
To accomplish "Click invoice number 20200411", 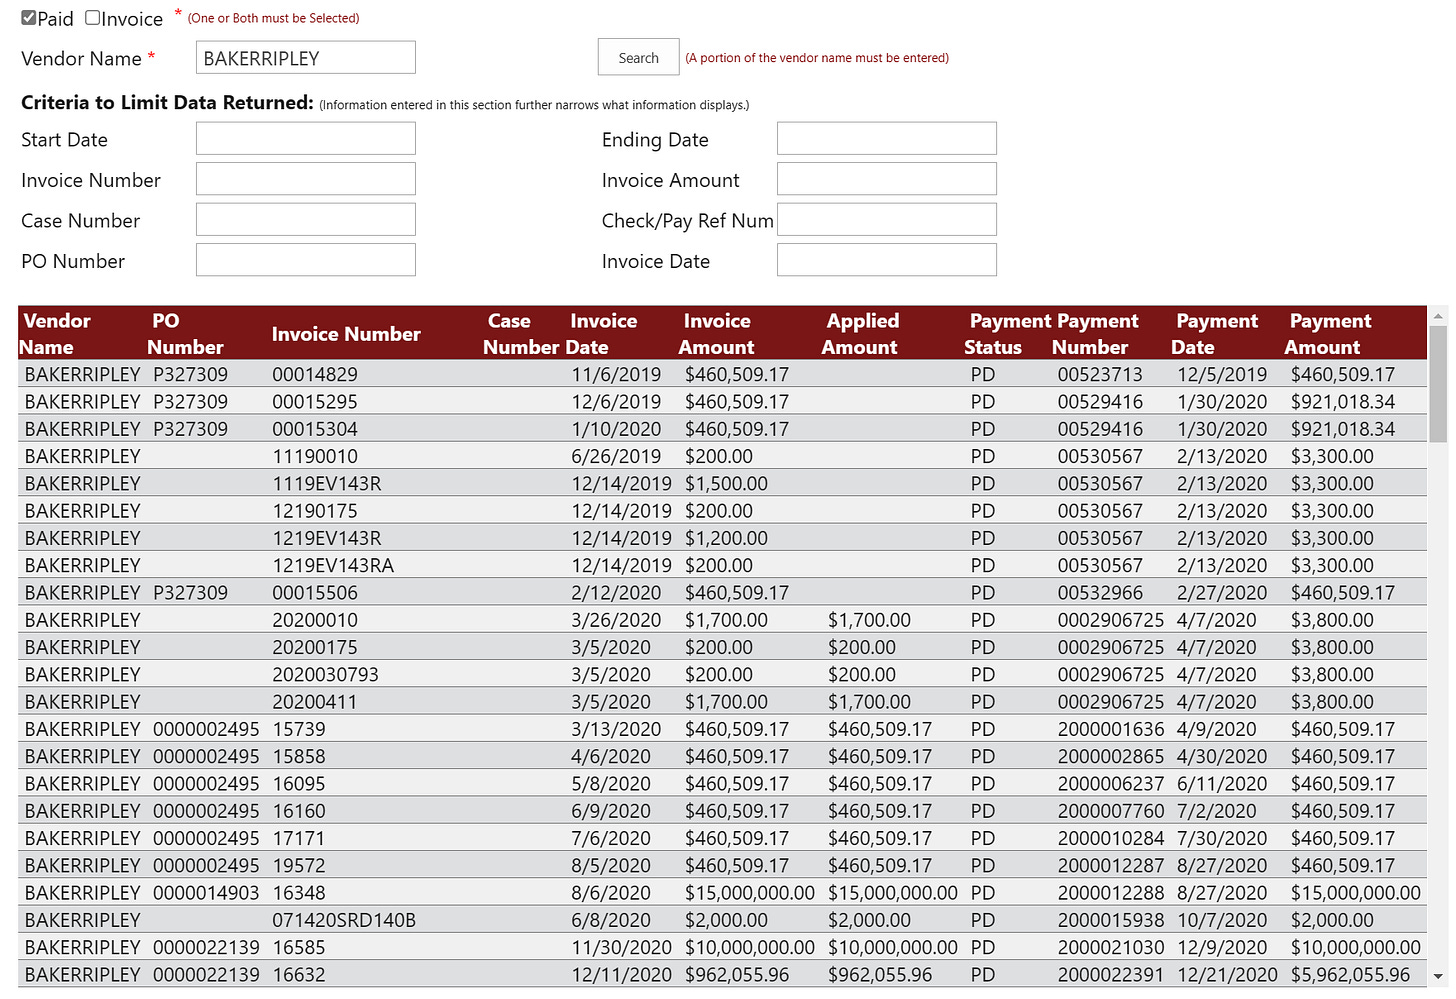I will pos(315,702).
